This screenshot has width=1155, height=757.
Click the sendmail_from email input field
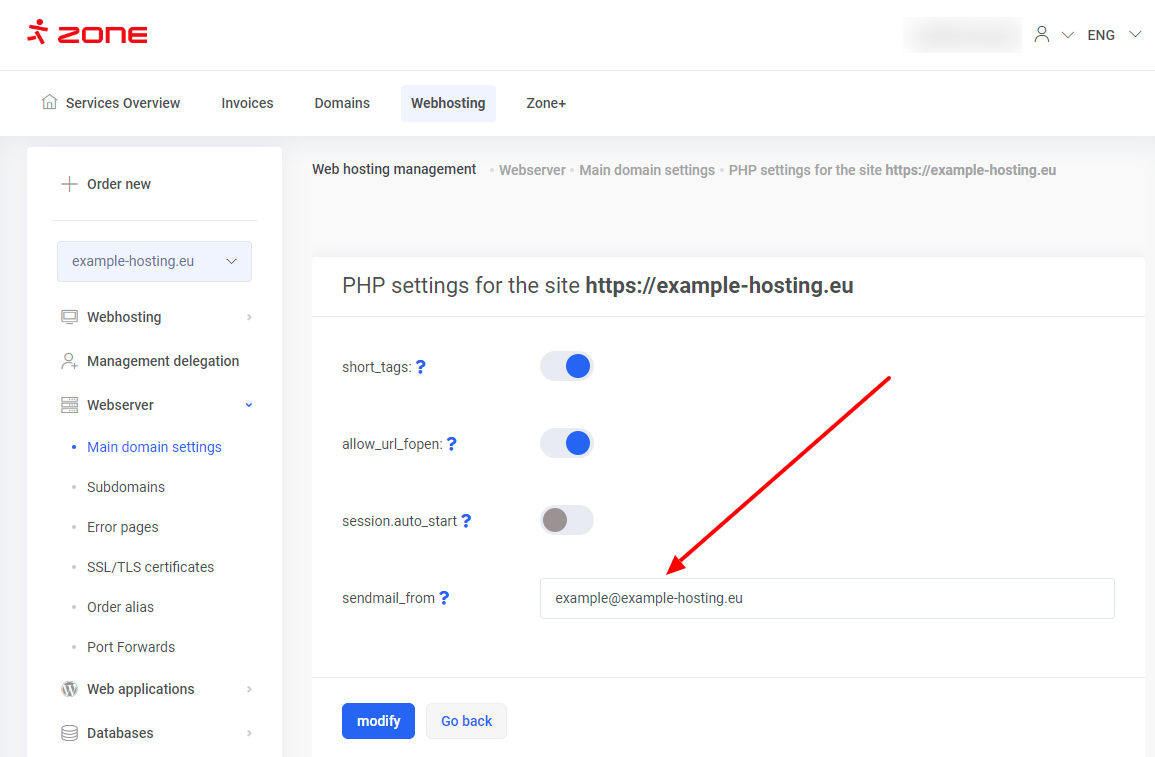pyautogui.click(x=826, y=599)
